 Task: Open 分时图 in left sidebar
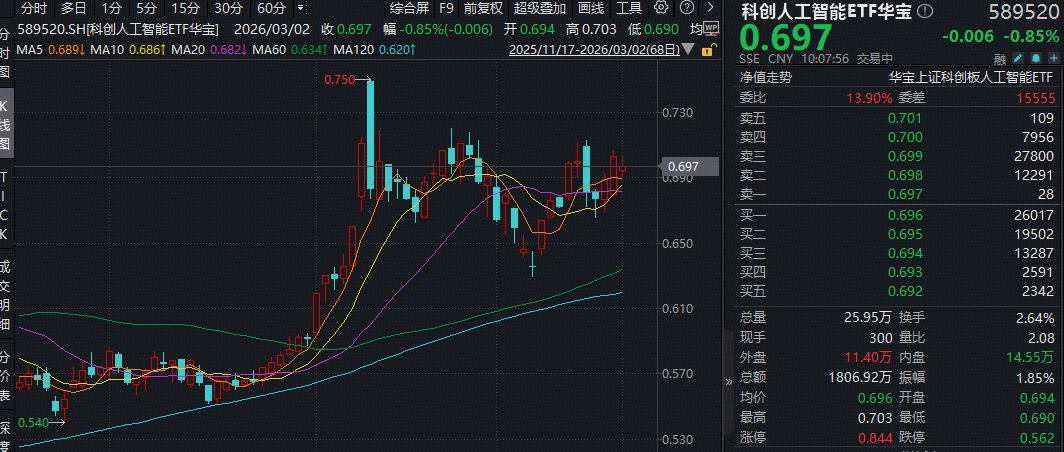(x=5, y=53)
